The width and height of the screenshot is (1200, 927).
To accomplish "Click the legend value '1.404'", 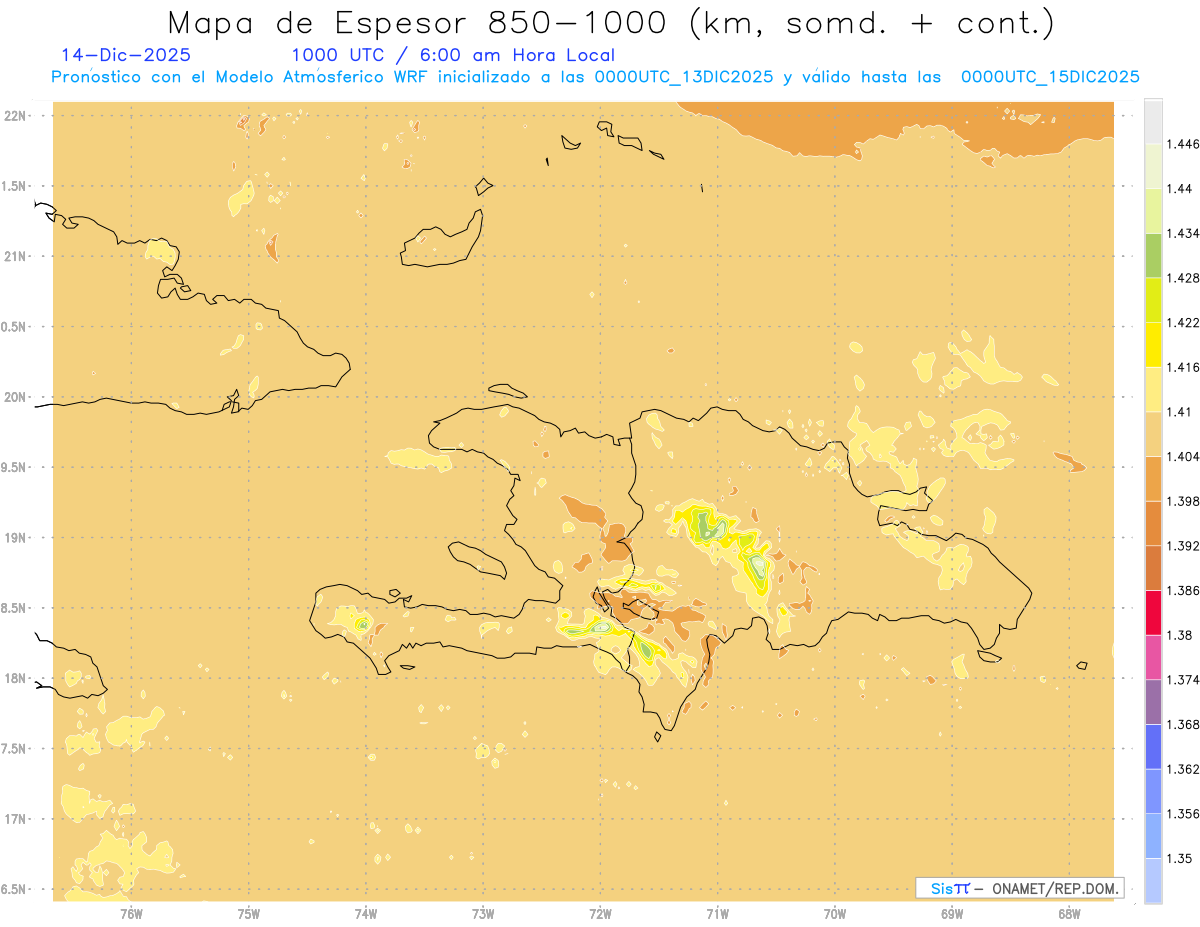I will click(1185, 456).
